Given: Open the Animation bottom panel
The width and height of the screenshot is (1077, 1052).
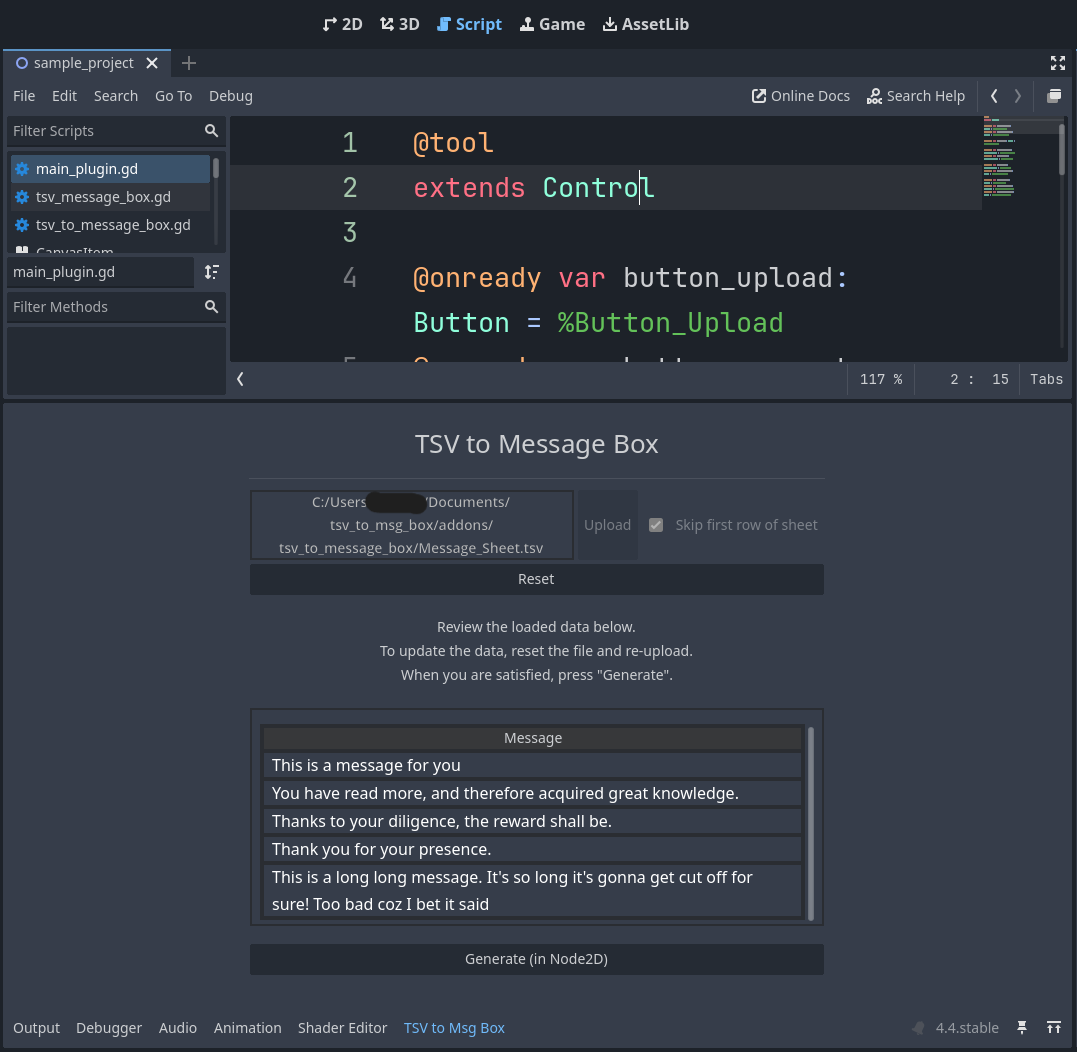Looking at the screenshot, I should point(248,1028).
